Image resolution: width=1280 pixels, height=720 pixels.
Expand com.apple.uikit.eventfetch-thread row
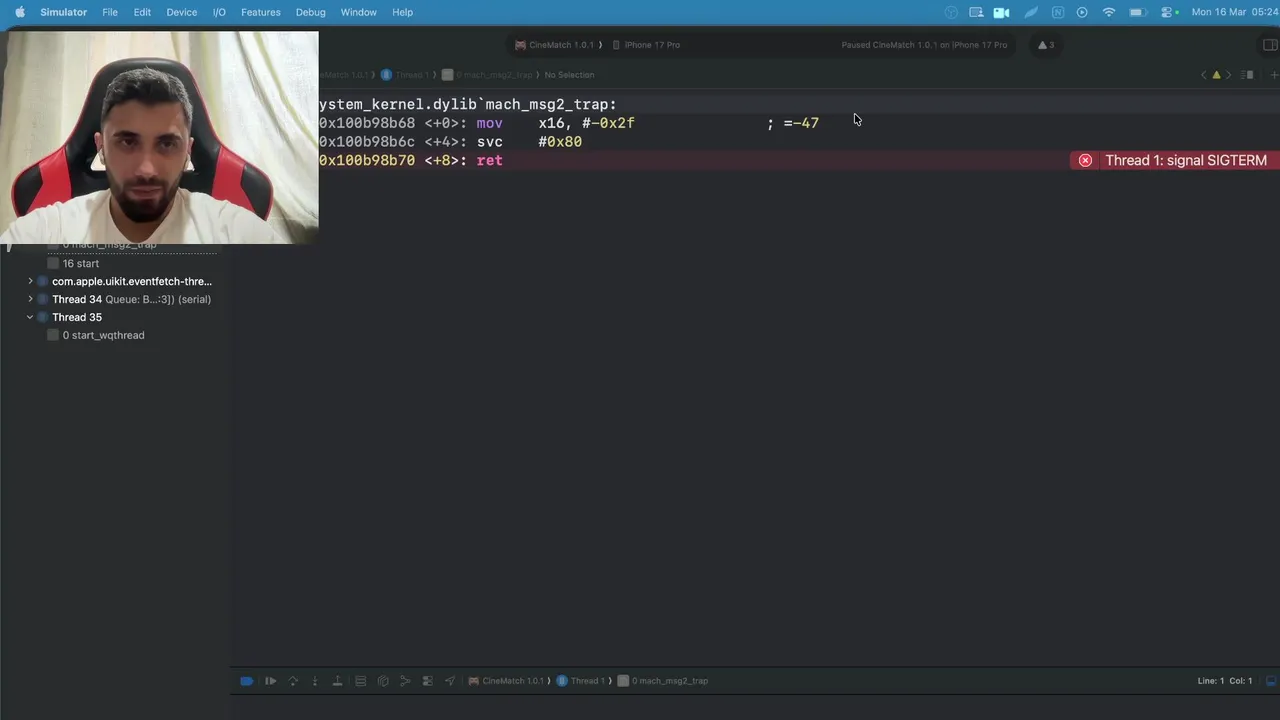point(30,281)
